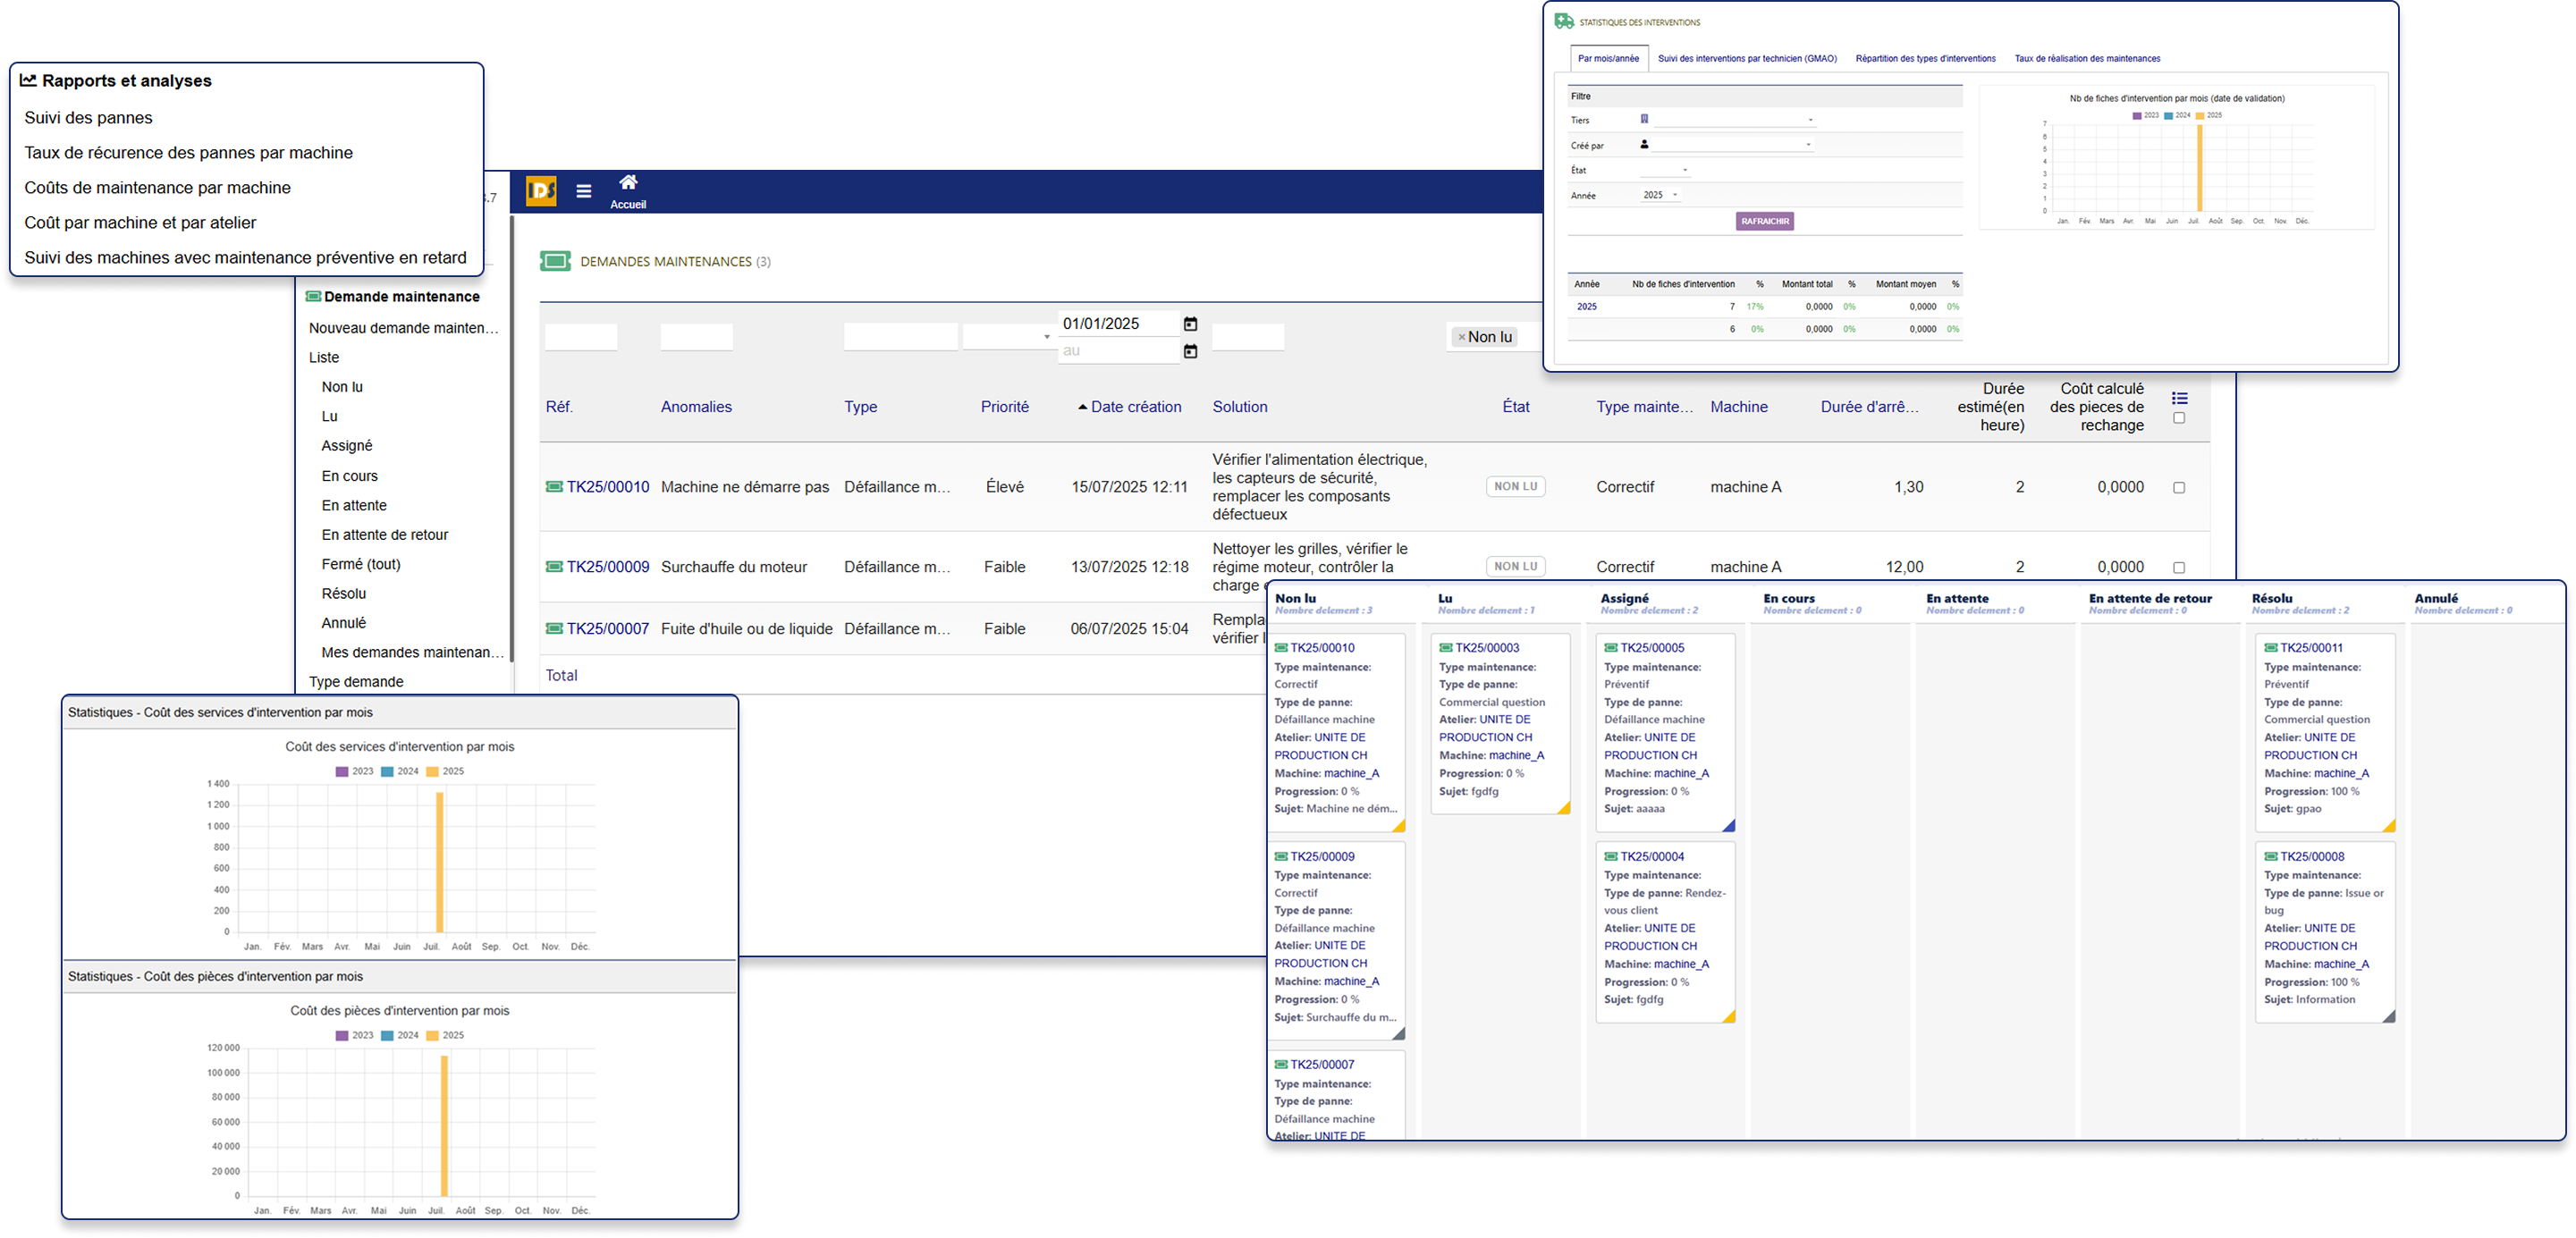Image resolution: width=2576 pixels, height=1238 pixels.
Task: Click the user icon next to Créé par
Action: click(x=1645, y=144)
